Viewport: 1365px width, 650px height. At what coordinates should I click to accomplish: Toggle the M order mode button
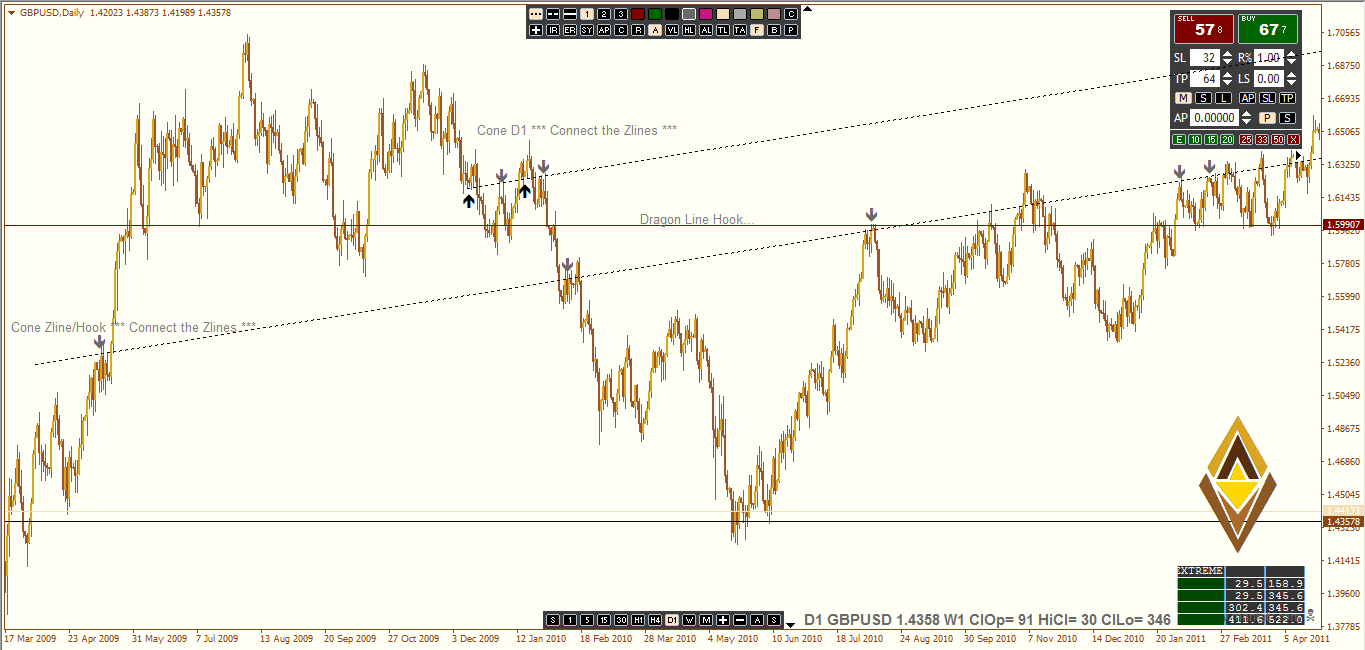pos(1183,97)
